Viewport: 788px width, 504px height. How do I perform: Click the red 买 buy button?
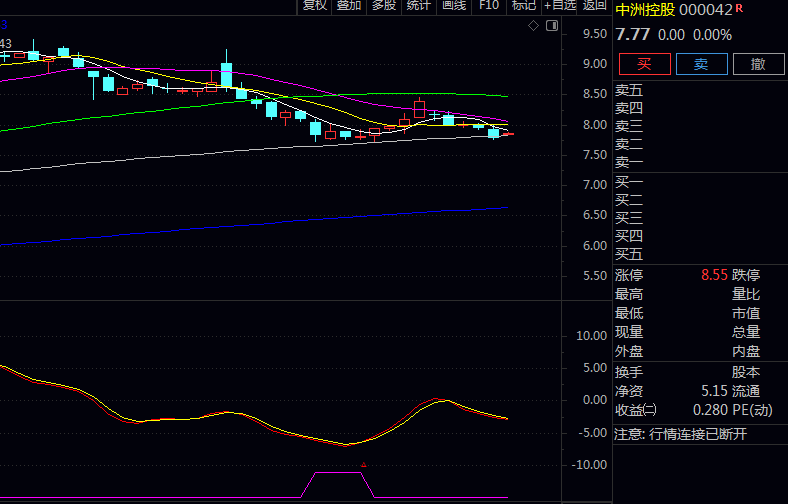645,64
